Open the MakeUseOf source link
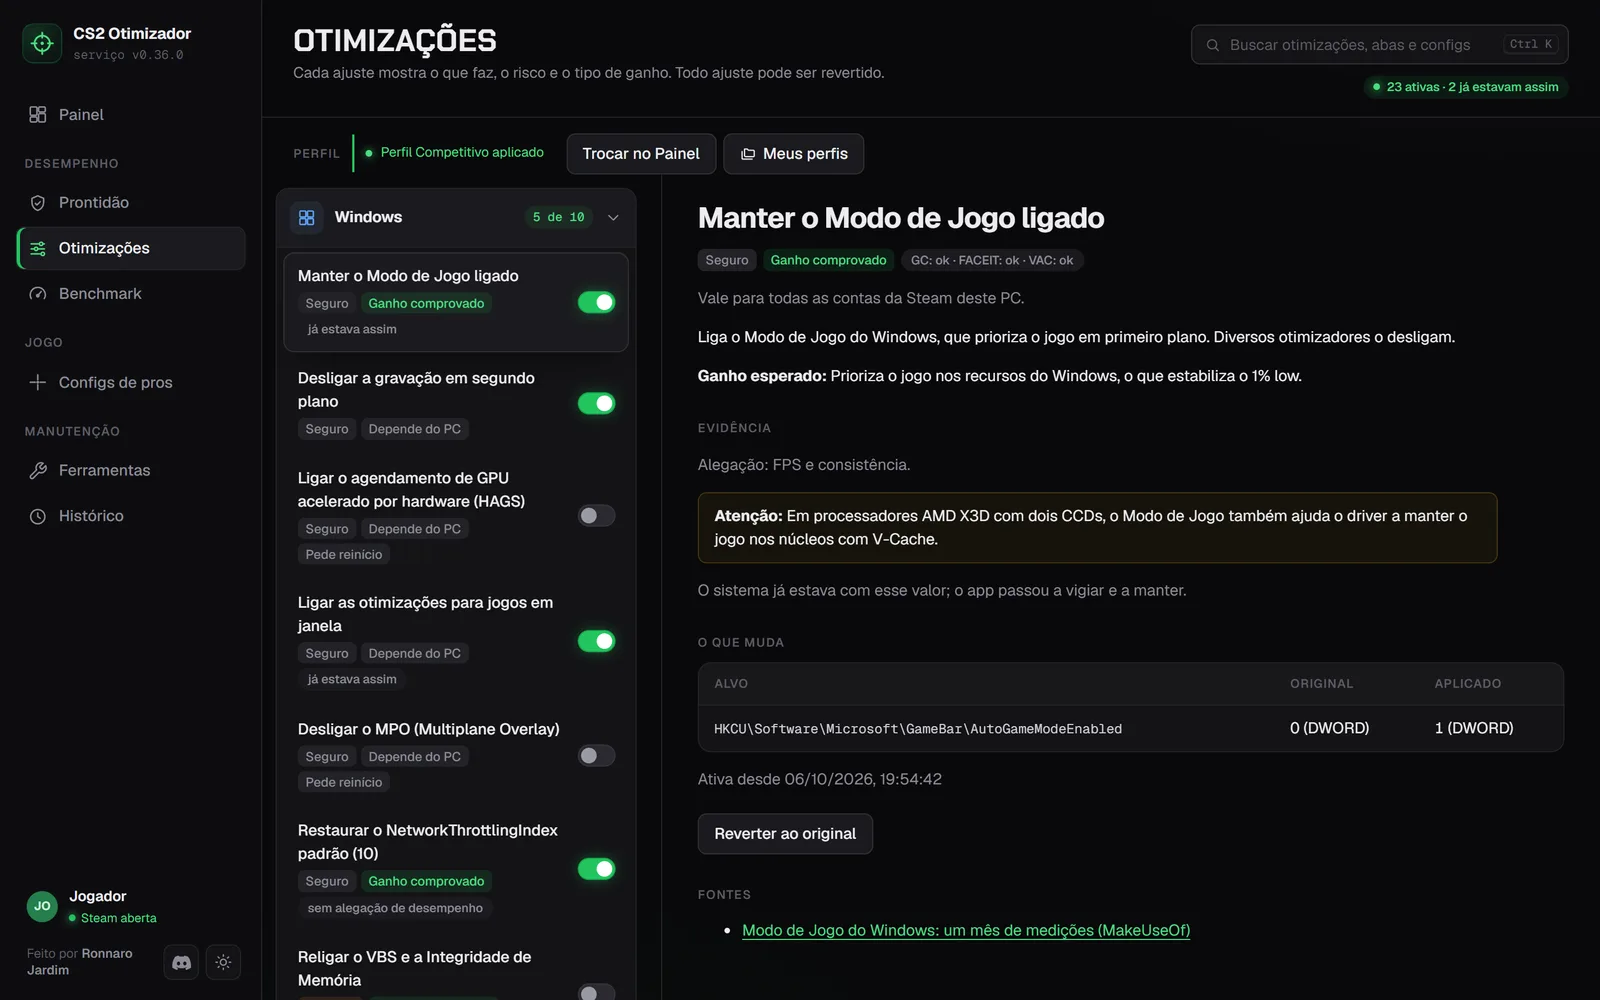The image size is (1600, 1000). tap(966, 930)
